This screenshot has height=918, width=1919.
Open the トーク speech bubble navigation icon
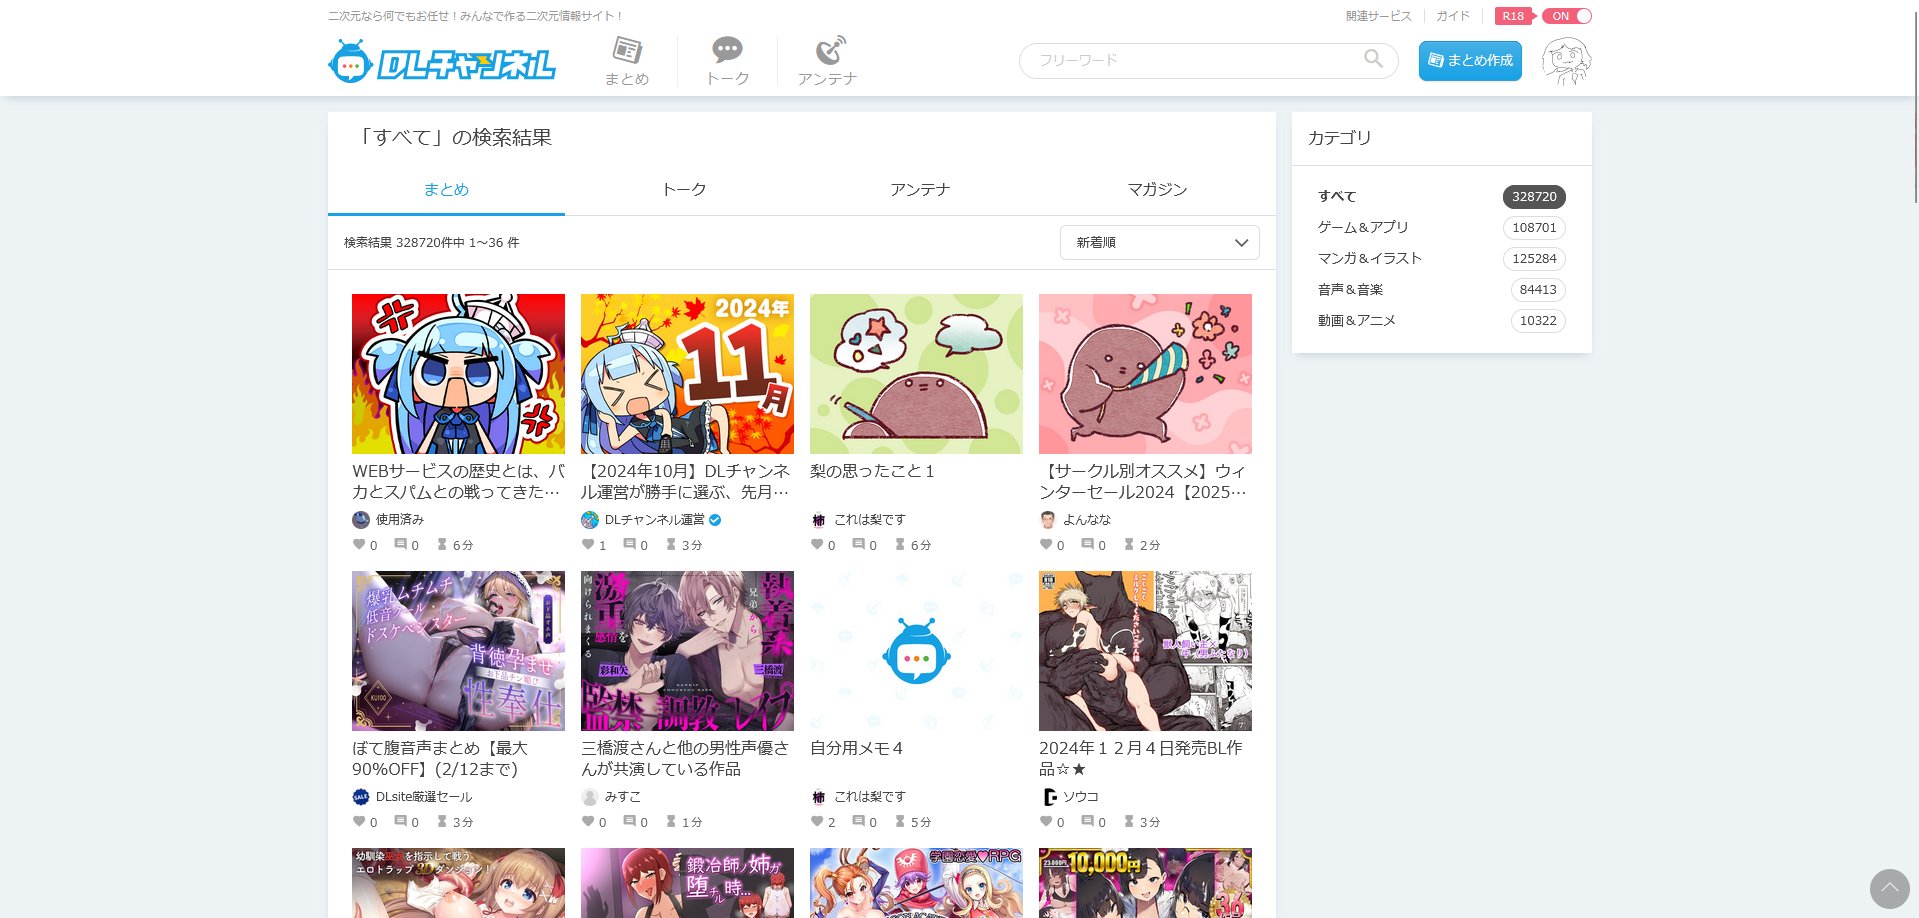[x=727, y=61]
